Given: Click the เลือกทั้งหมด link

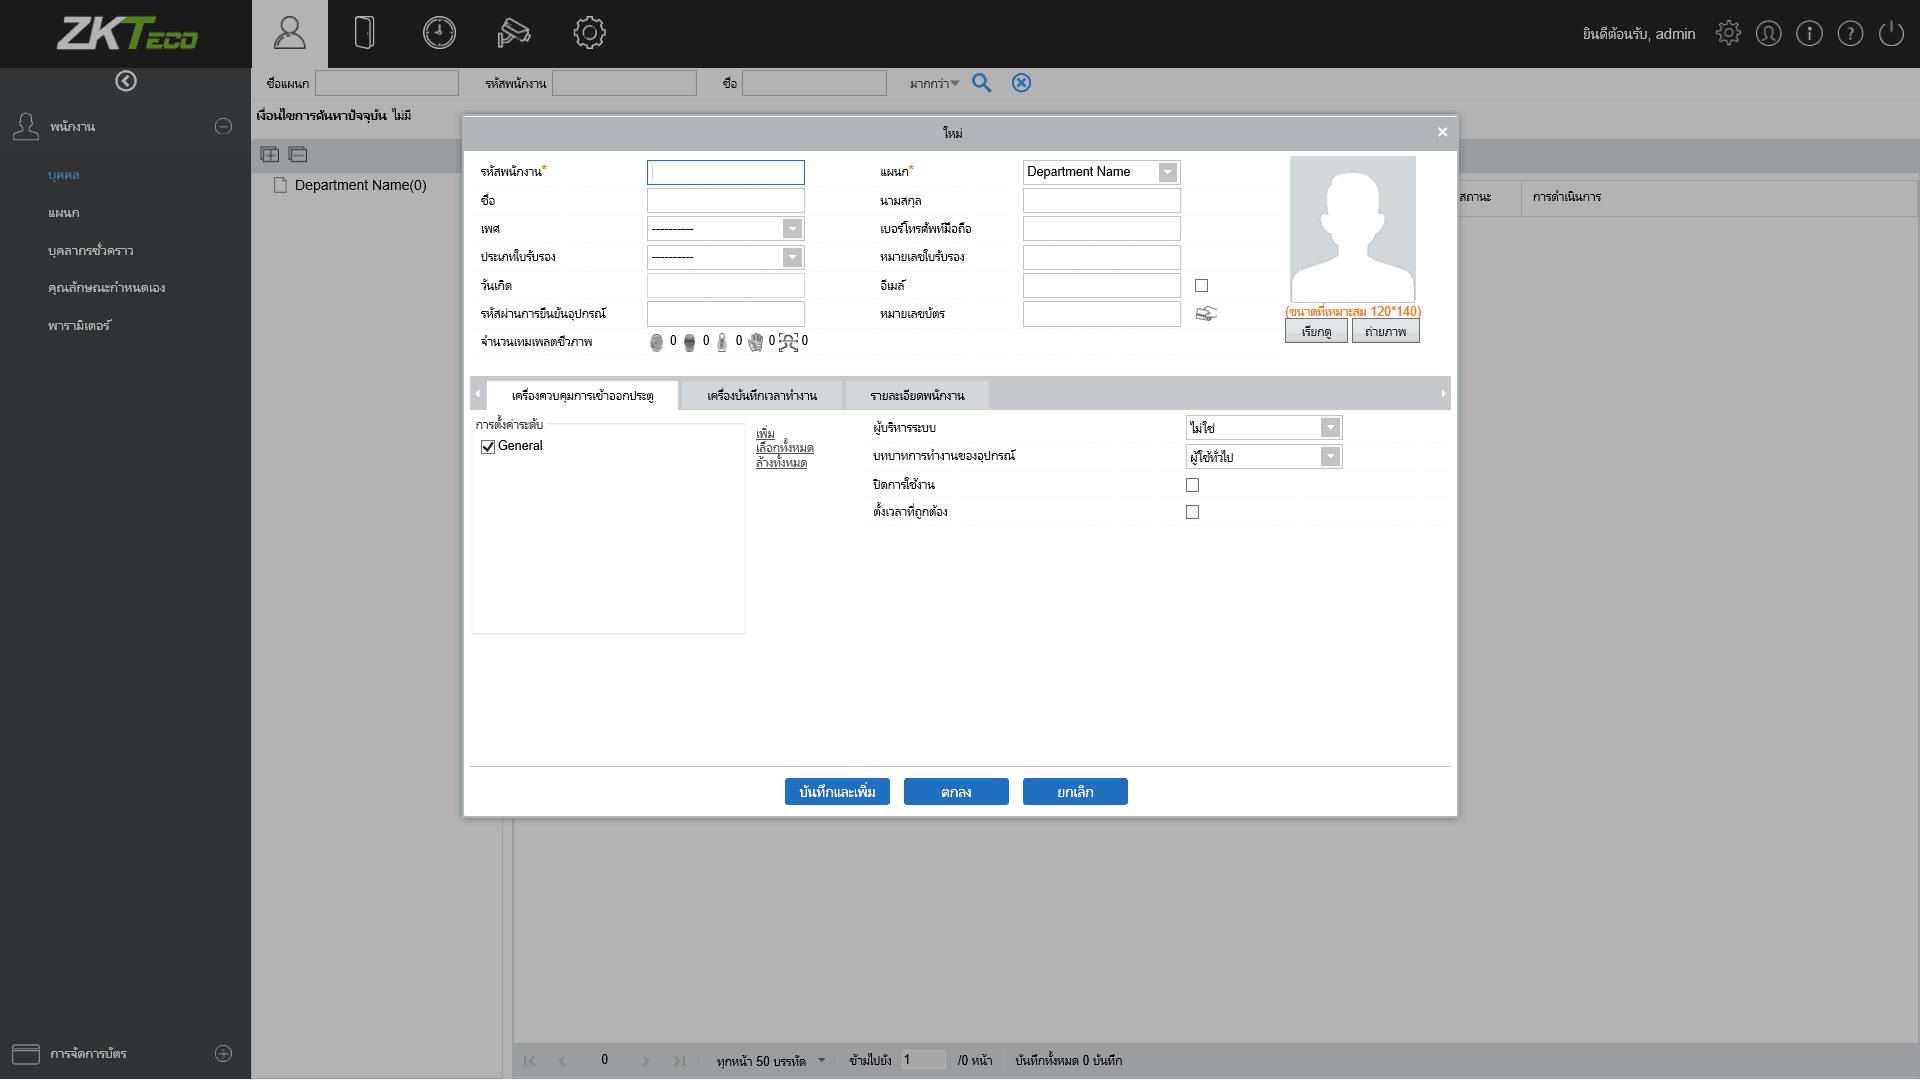Looking at the screenshot, I should tap(784, 448).
